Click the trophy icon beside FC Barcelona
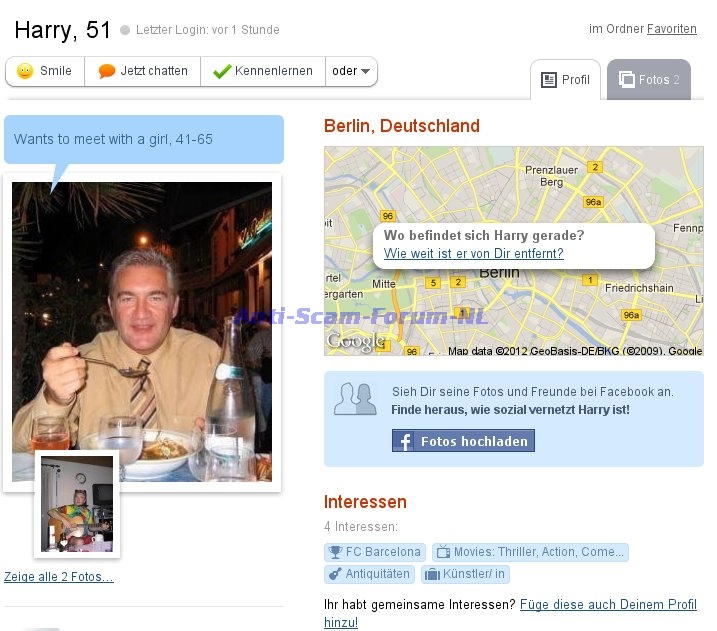Viewport: 717px width, 631px height. [335, 552]
